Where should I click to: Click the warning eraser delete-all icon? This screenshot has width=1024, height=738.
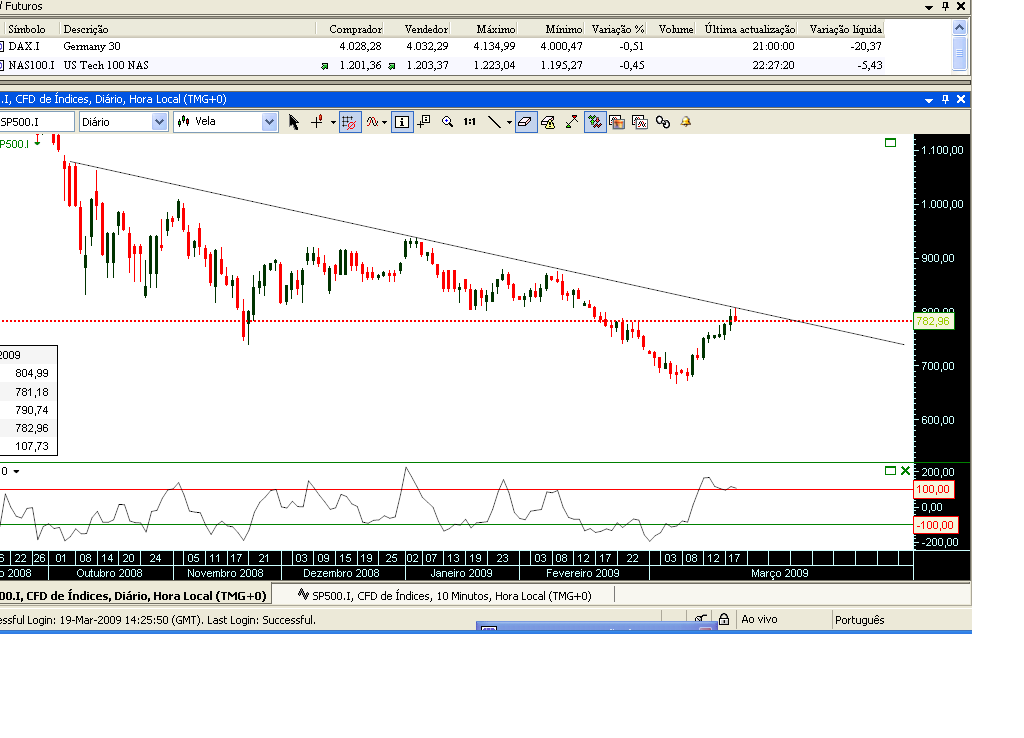[549, 122]
